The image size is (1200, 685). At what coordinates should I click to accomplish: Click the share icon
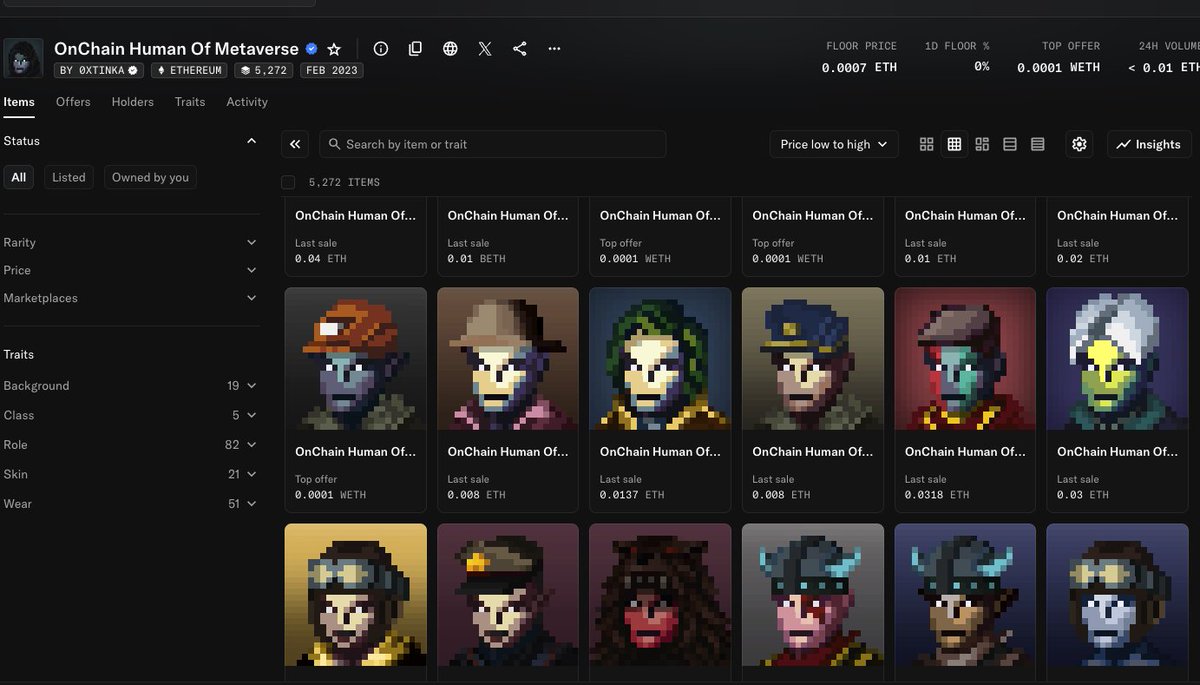(x=520, y=49)
